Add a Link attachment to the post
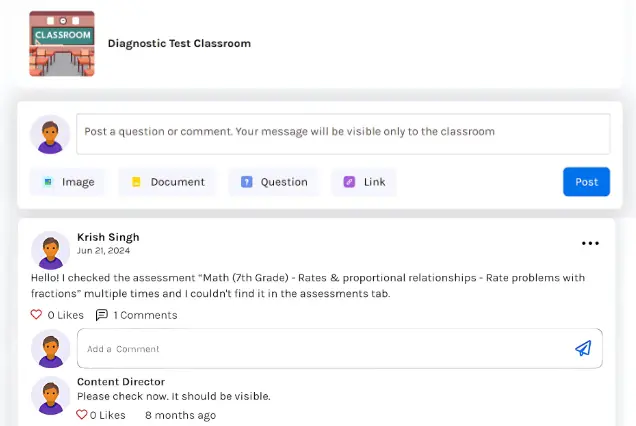Viewport: 636px width, 426px height. pos(364,182)
